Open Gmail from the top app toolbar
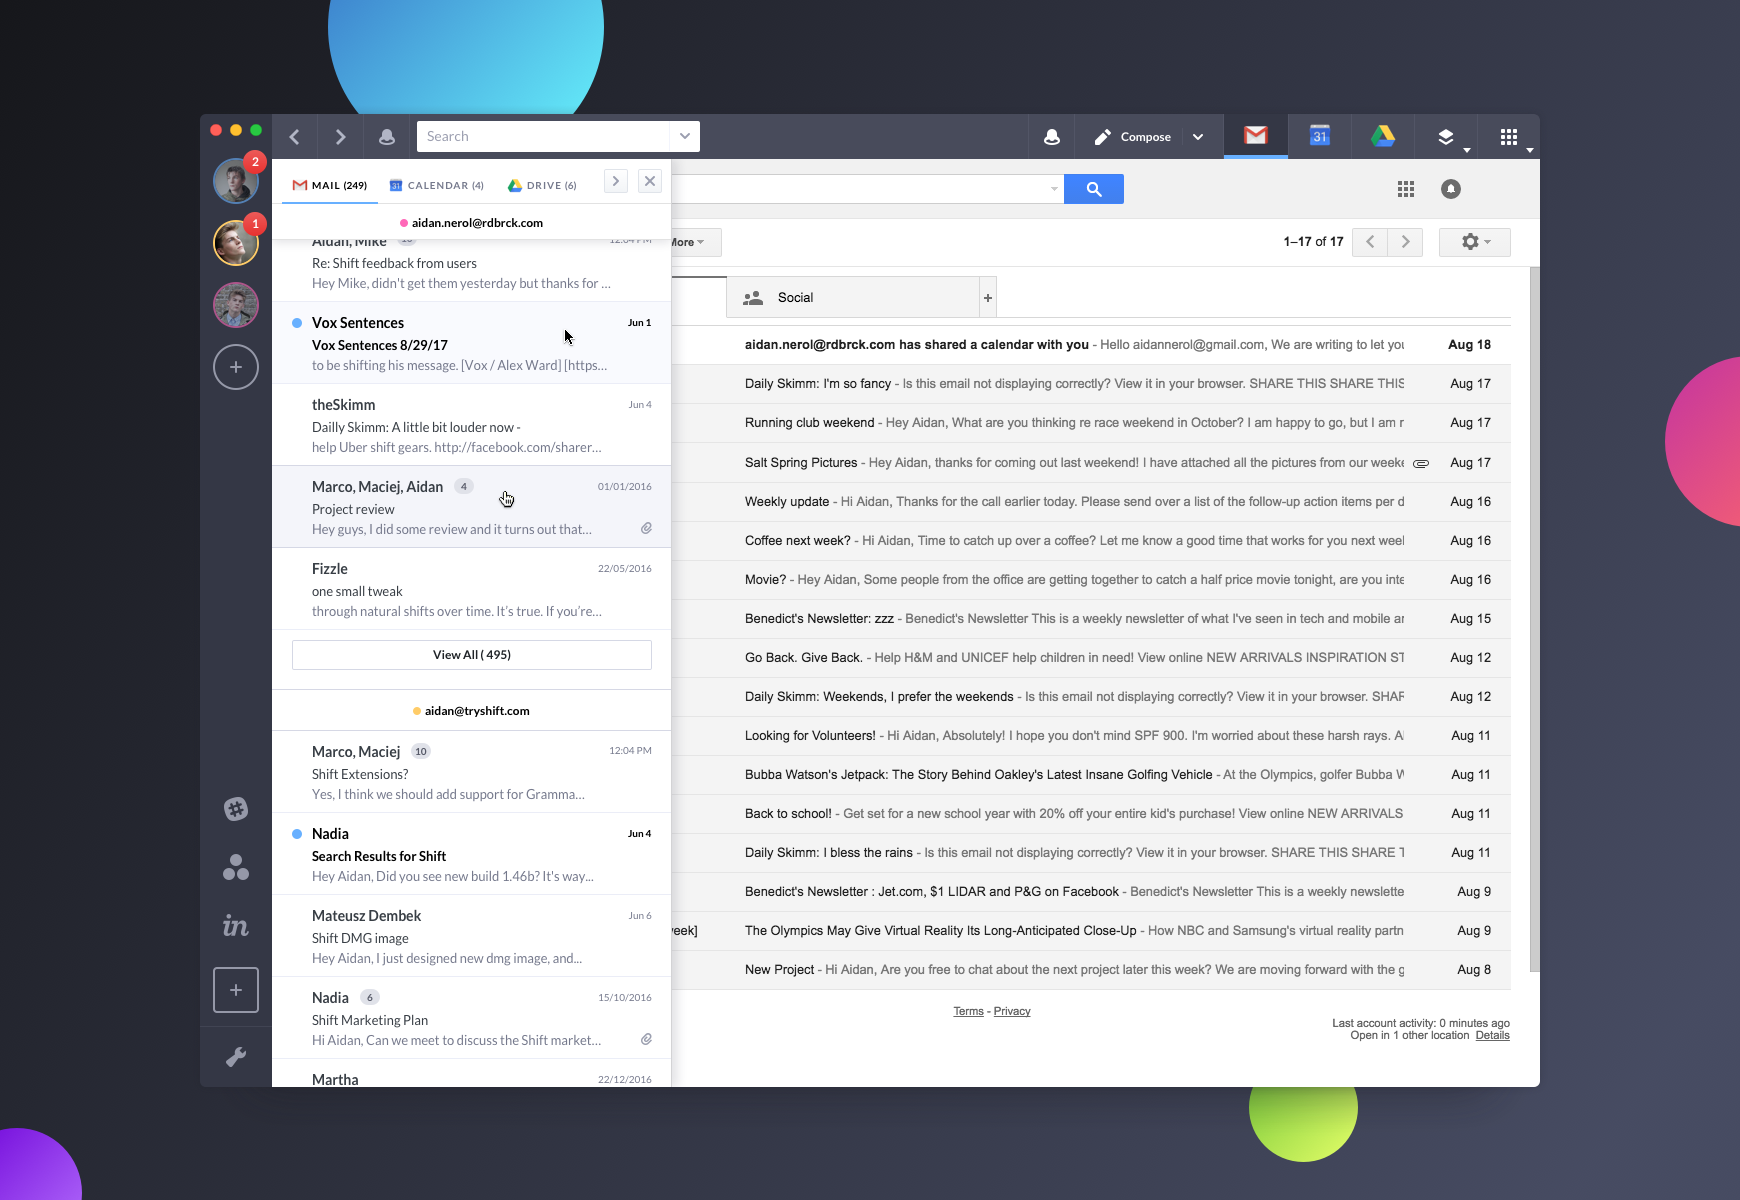 (x=1256, y=136)
